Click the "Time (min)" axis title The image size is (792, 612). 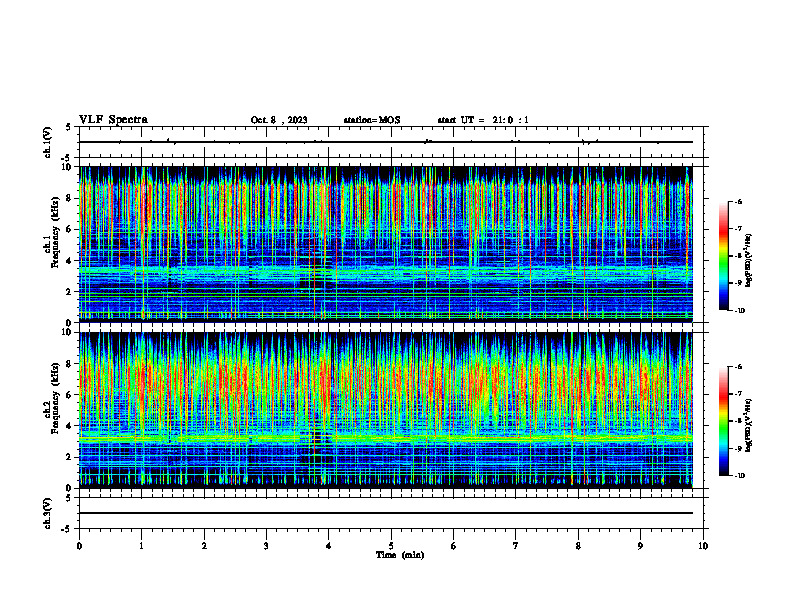coord(400,555)
